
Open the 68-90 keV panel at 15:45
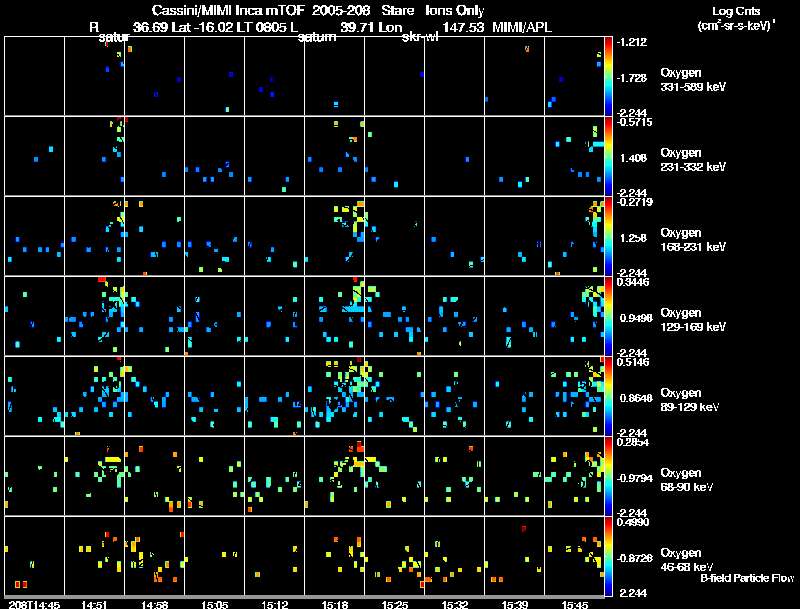574,476
